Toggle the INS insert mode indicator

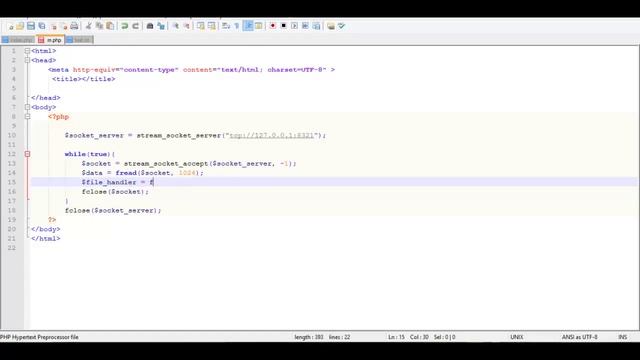point(622,337)
